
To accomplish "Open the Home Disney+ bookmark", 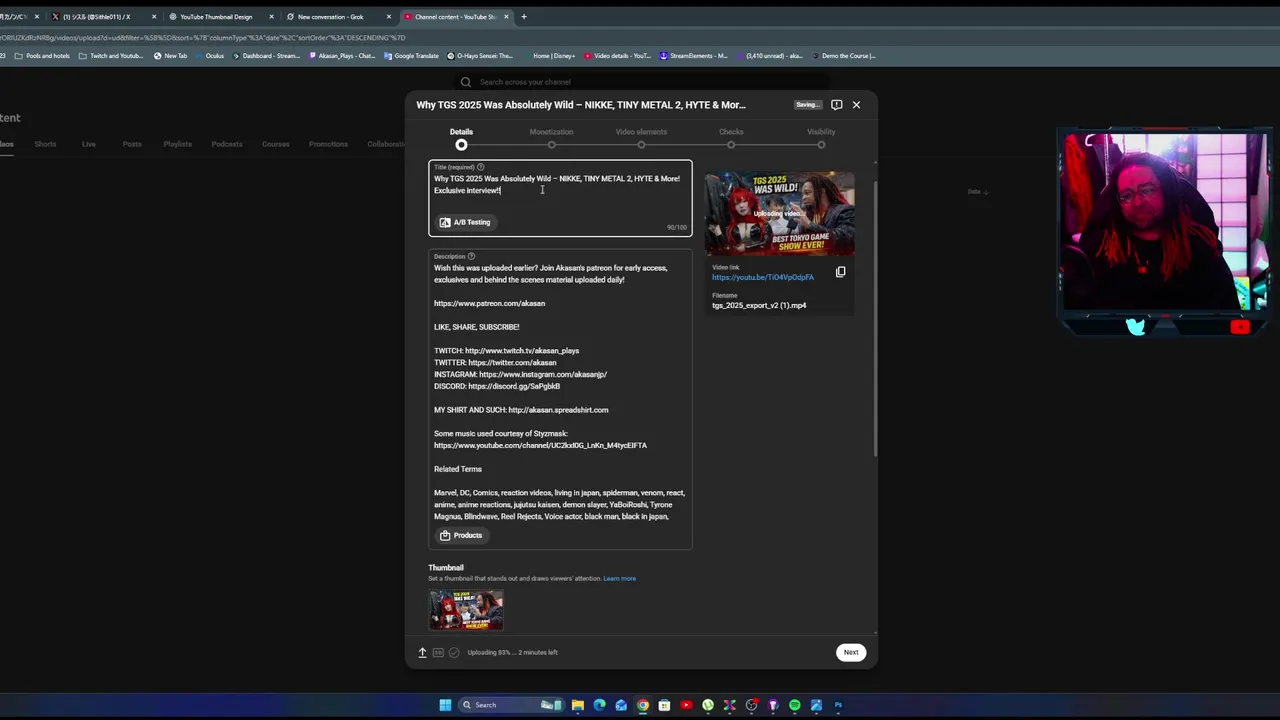I will pyautogui.click(x=548, y=56).
